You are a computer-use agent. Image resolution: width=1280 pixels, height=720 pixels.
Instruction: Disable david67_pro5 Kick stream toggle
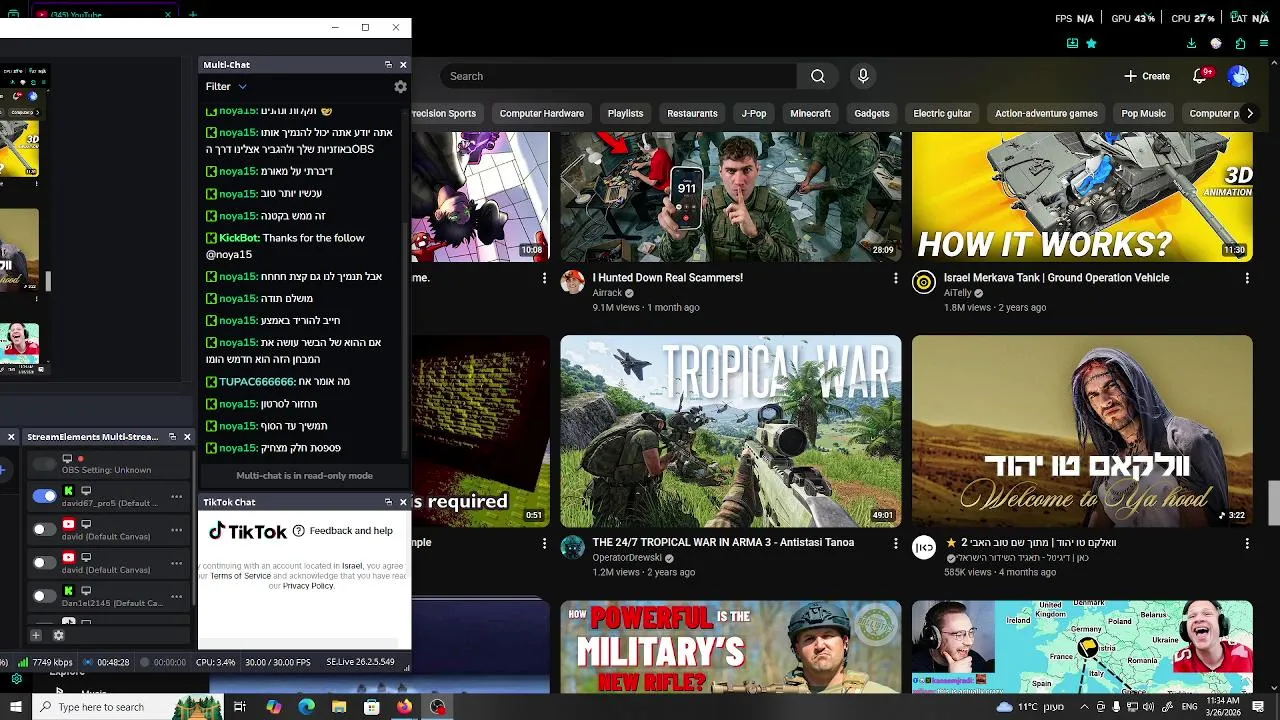pyautogui.click(x=44, y=496)
